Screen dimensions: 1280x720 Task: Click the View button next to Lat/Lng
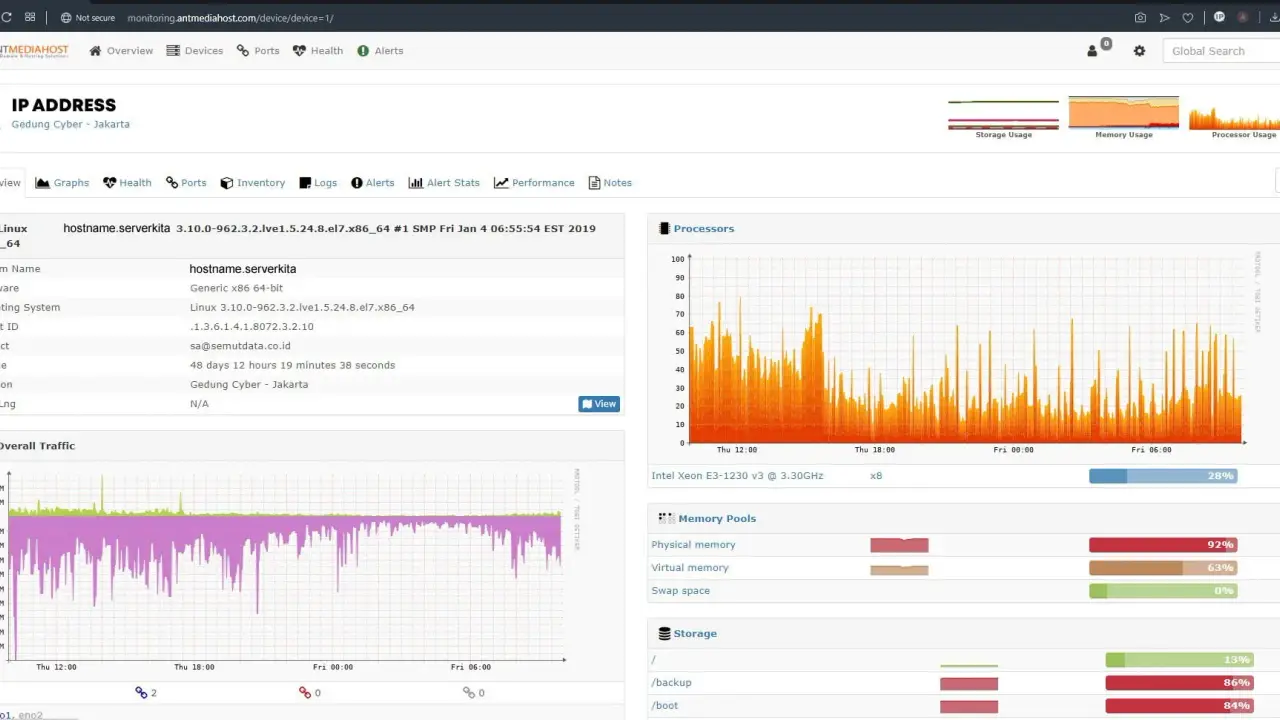point(599,404)
